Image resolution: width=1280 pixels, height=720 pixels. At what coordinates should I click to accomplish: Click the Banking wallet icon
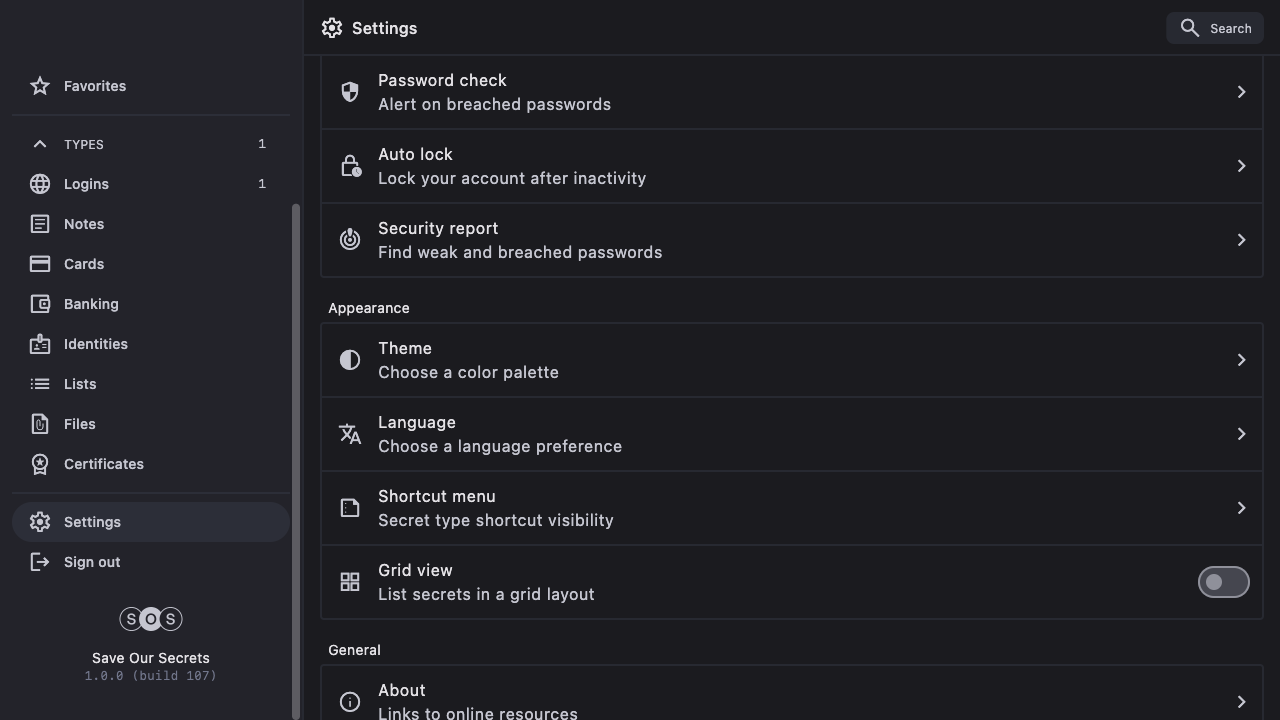pos(40,304)
